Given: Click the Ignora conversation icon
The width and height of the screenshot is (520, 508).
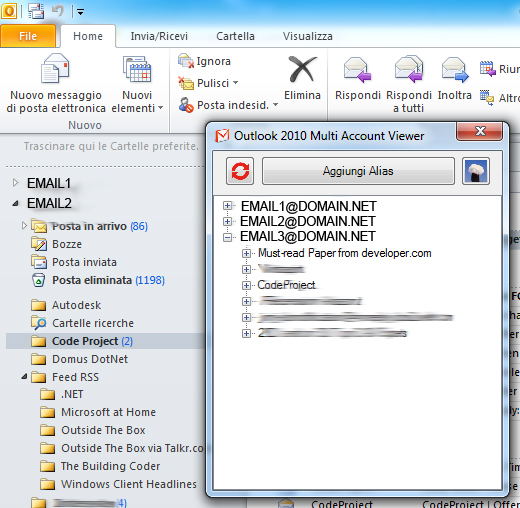Looking at the screenshot, I should [x=186, y=61].
